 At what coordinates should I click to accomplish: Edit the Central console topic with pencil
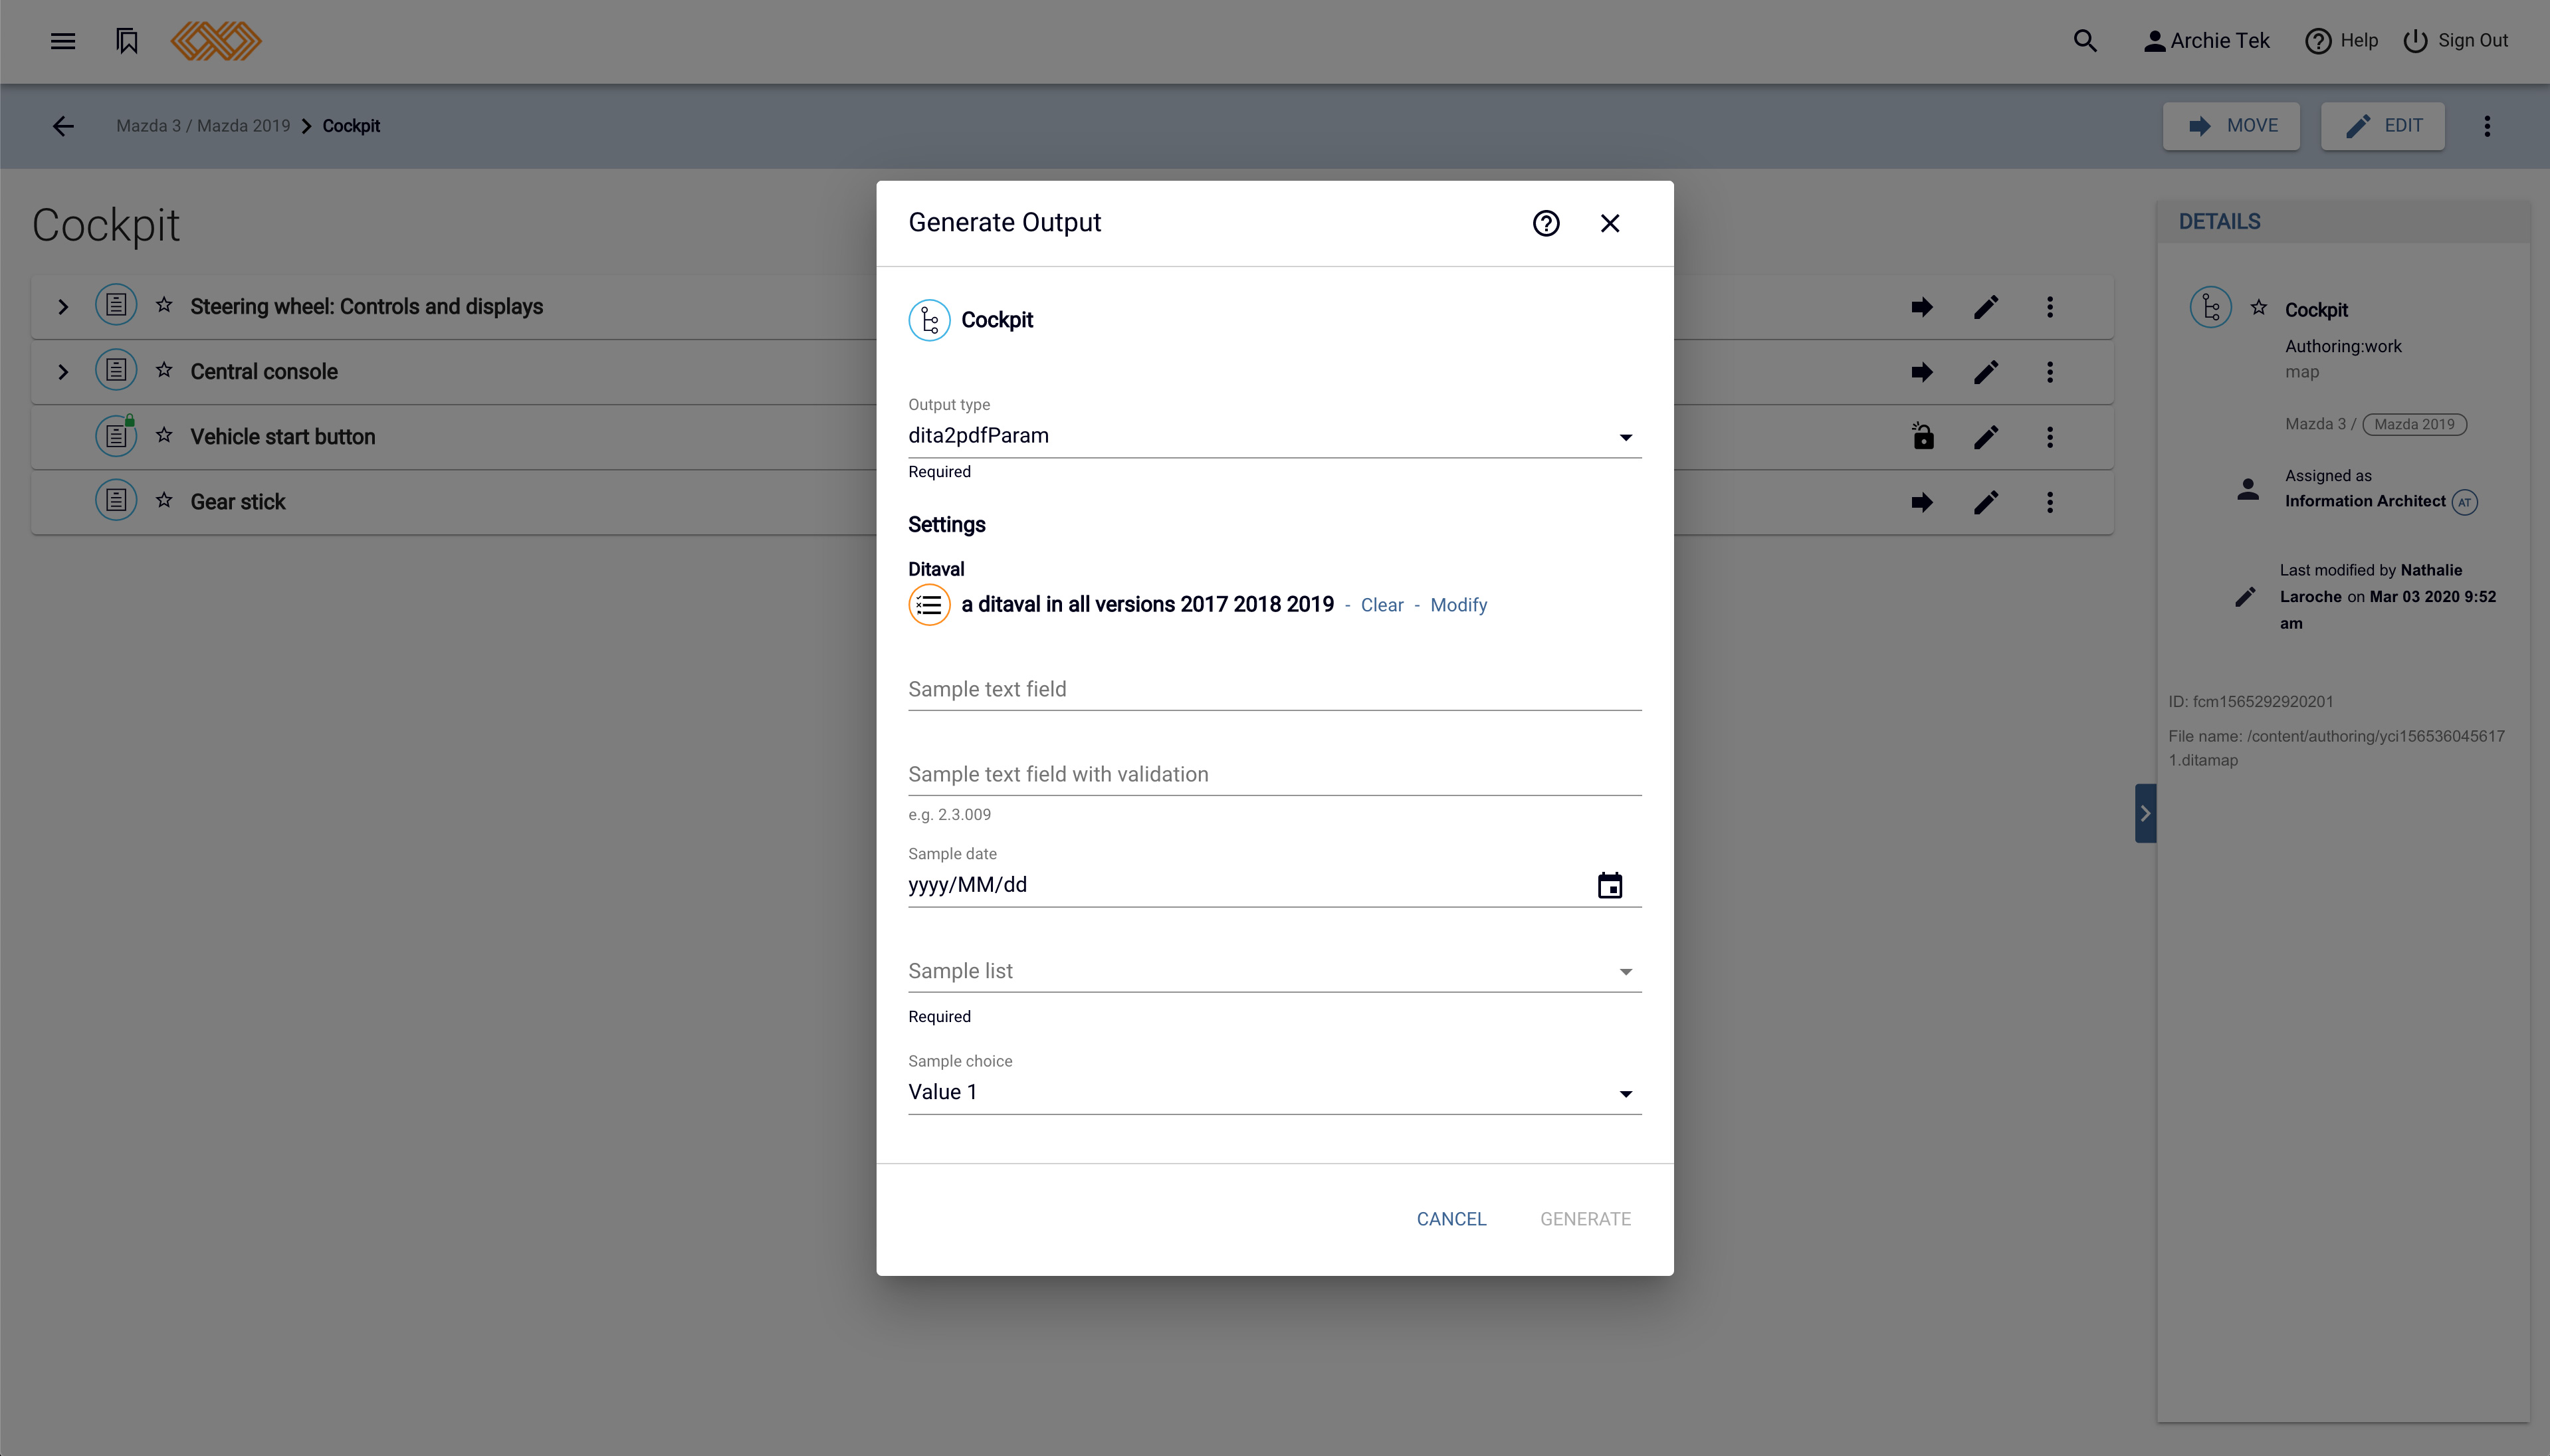click(1986, 372)
